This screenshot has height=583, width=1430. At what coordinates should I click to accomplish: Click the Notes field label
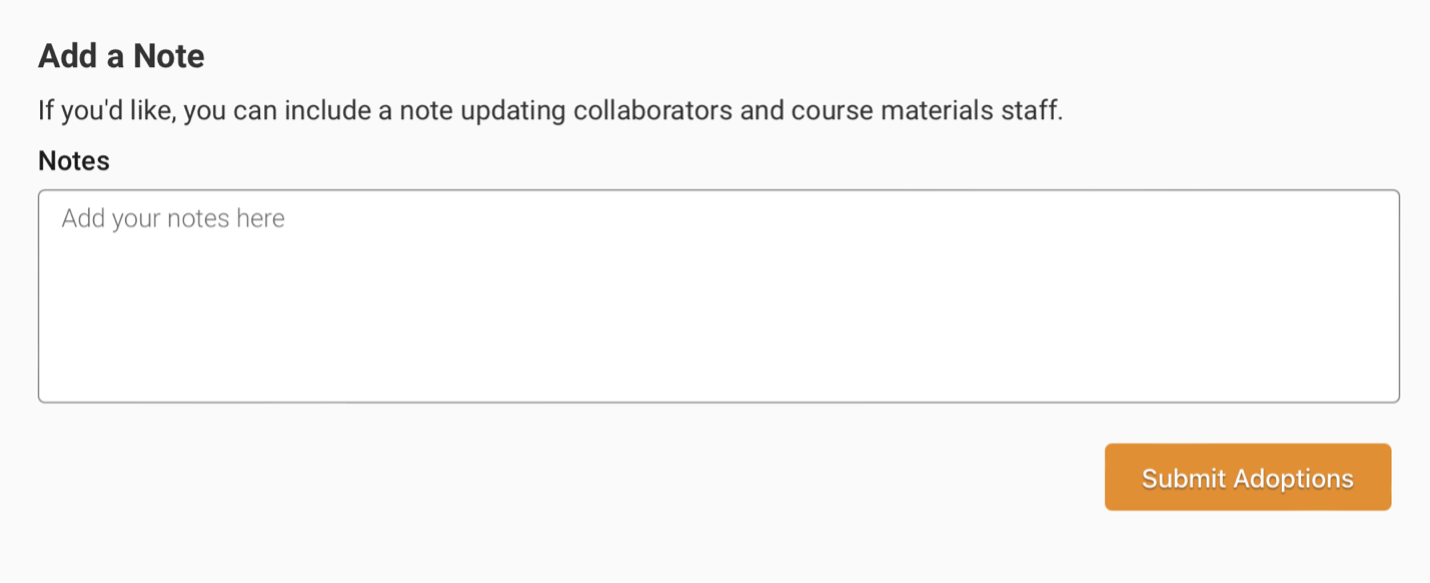tap(74, 160)
